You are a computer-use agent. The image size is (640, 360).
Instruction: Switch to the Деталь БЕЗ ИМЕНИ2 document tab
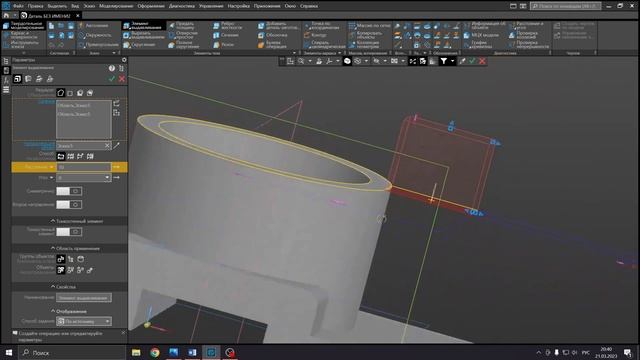tap(49, 16)
